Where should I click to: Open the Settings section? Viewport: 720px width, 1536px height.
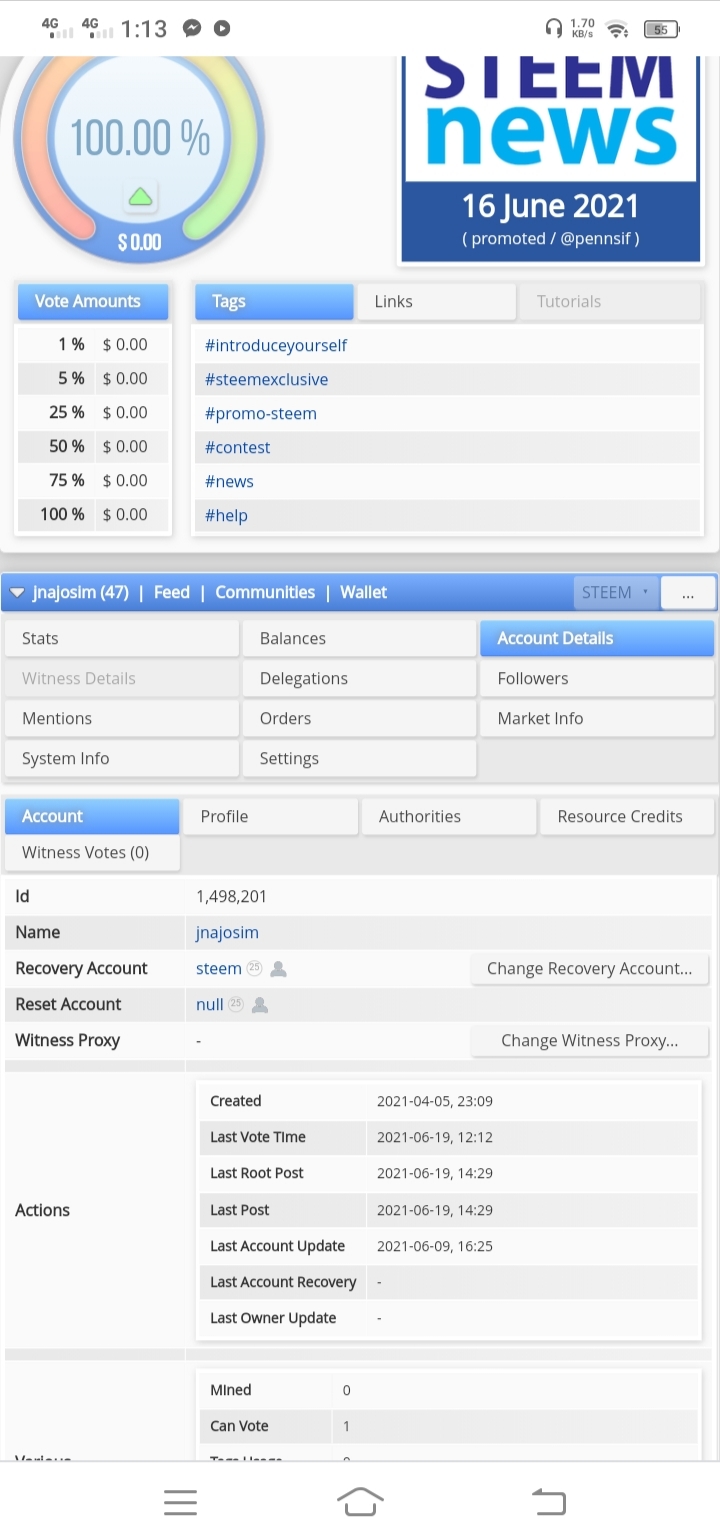[360, 758]
